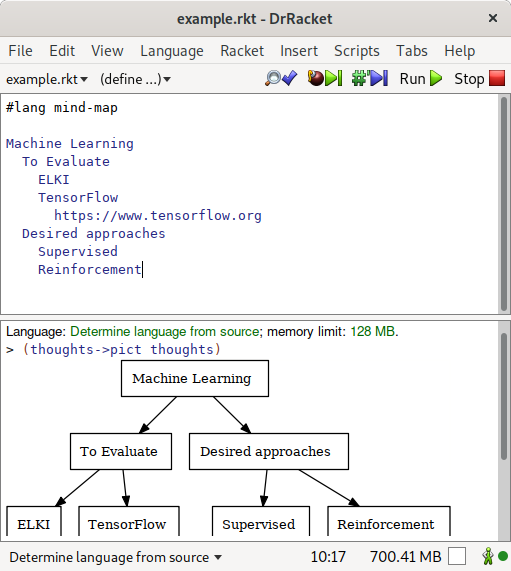Open the example.rkt file dropdown
This screenshot has width=511, height=571.
coord(47,79)
